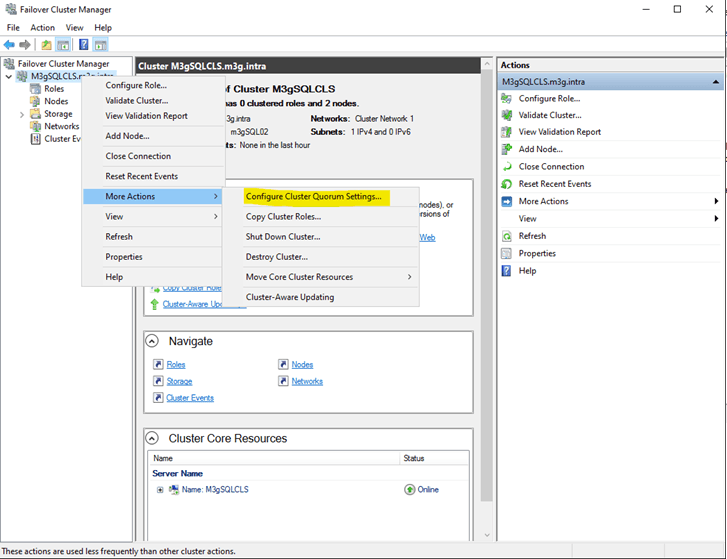Viewport: 727px width, 559px height.
Task: Select Refresh in the context menu
Action: (x=153, y=236)
